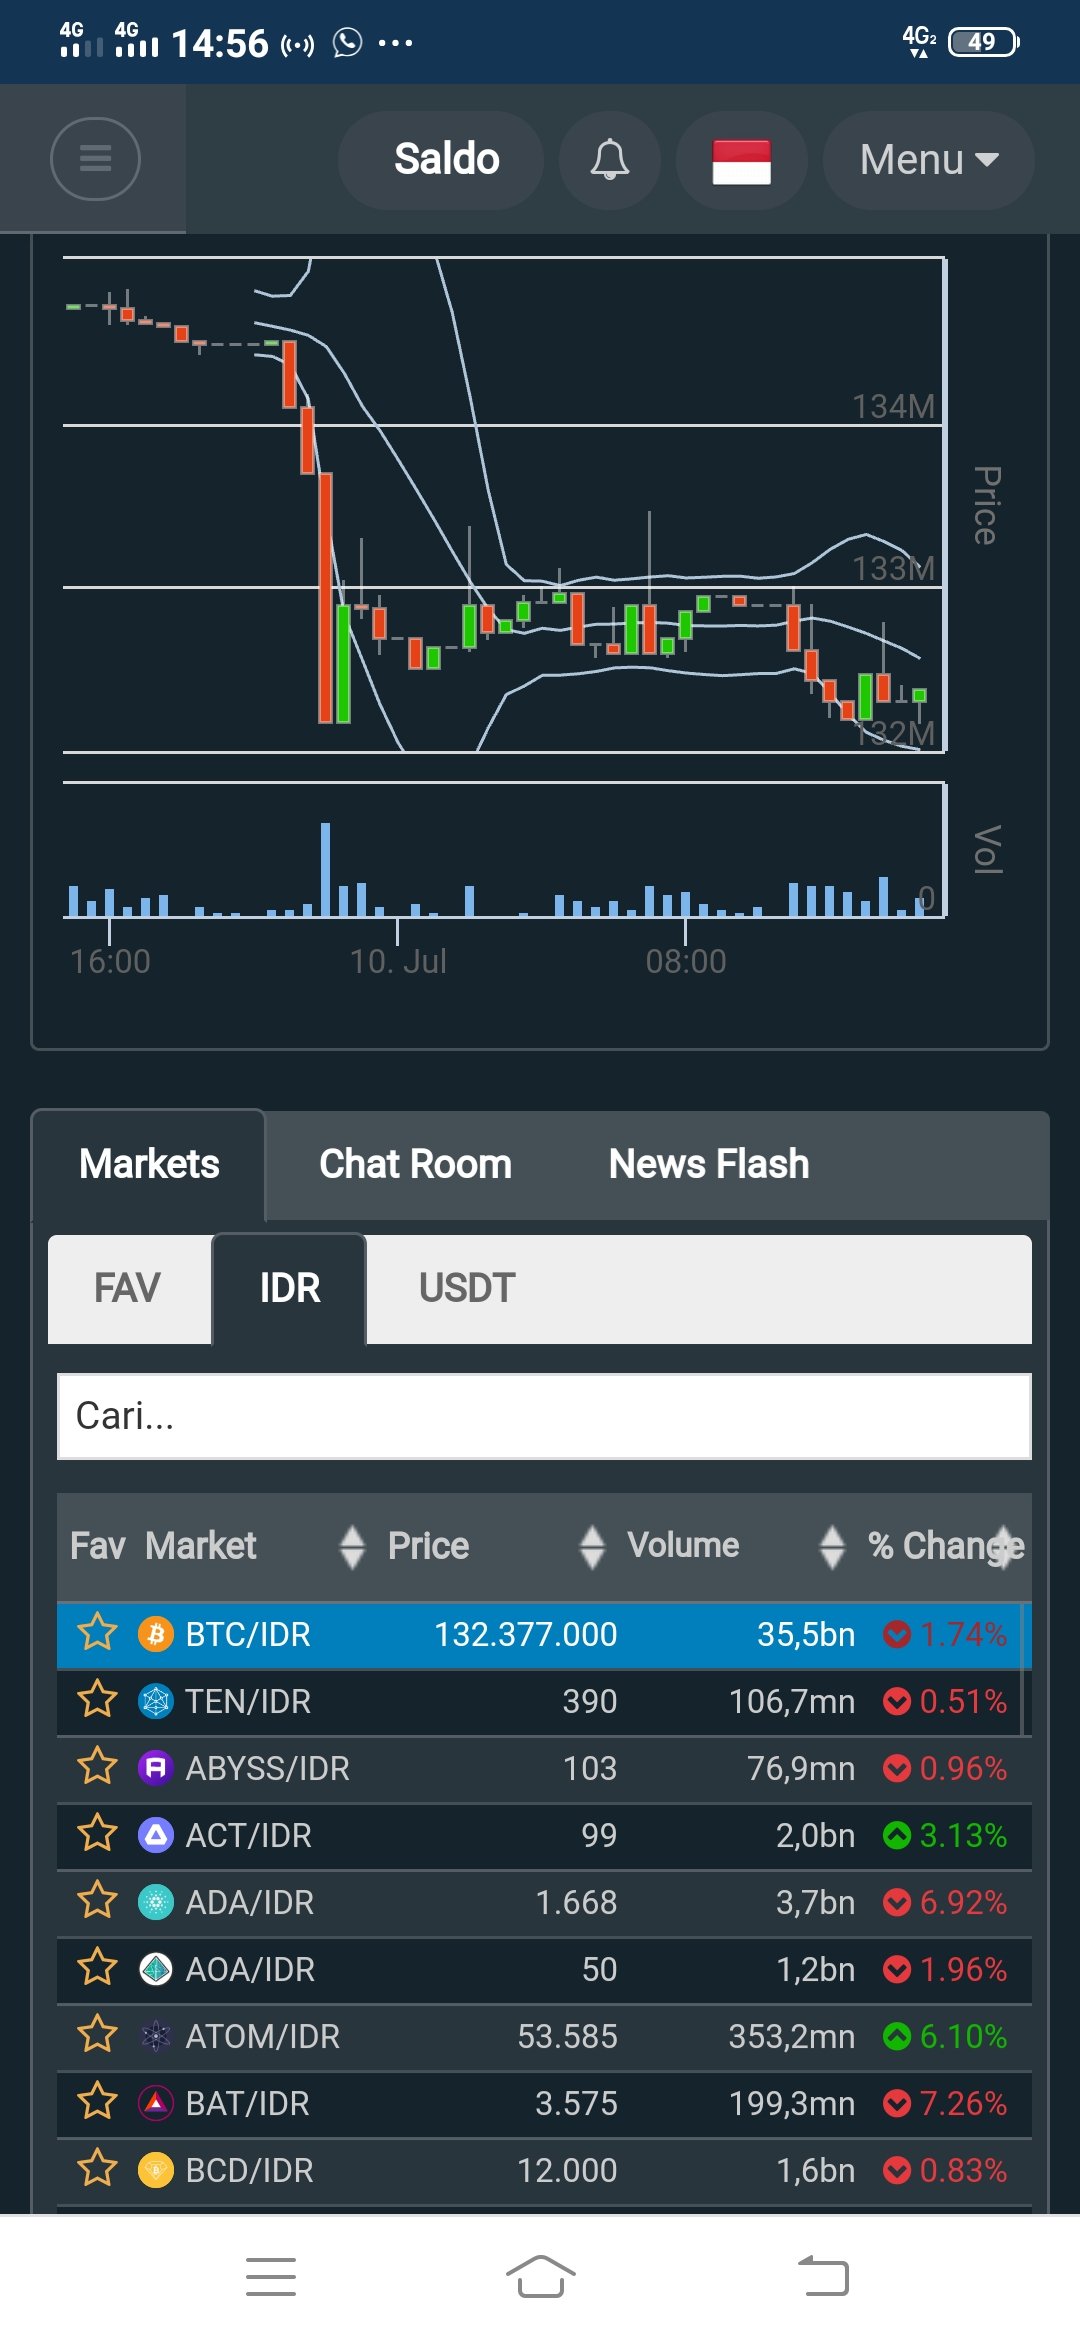Image resolution: width=1080 pixels, height=2340 pixels.
Task: Open the hamburger sidebar menu icon
Action: click(95, 159)
